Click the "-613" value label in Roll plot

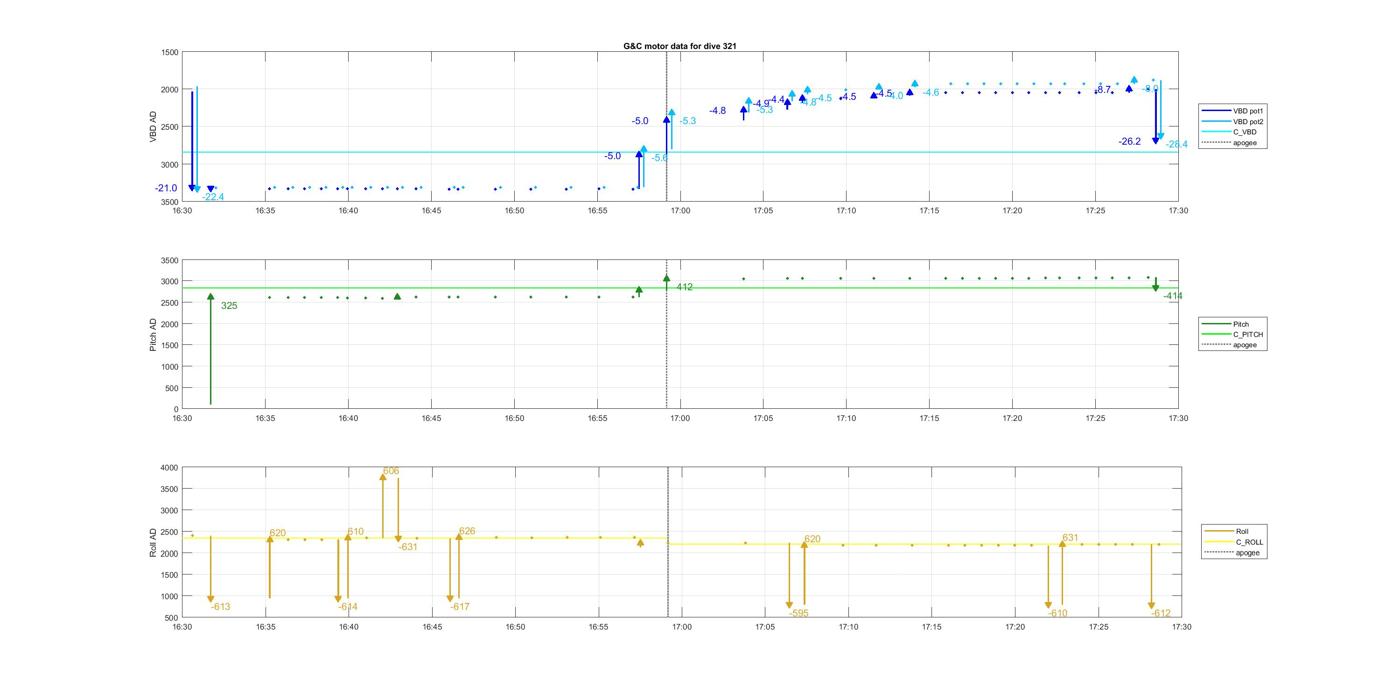coord(220,607)
